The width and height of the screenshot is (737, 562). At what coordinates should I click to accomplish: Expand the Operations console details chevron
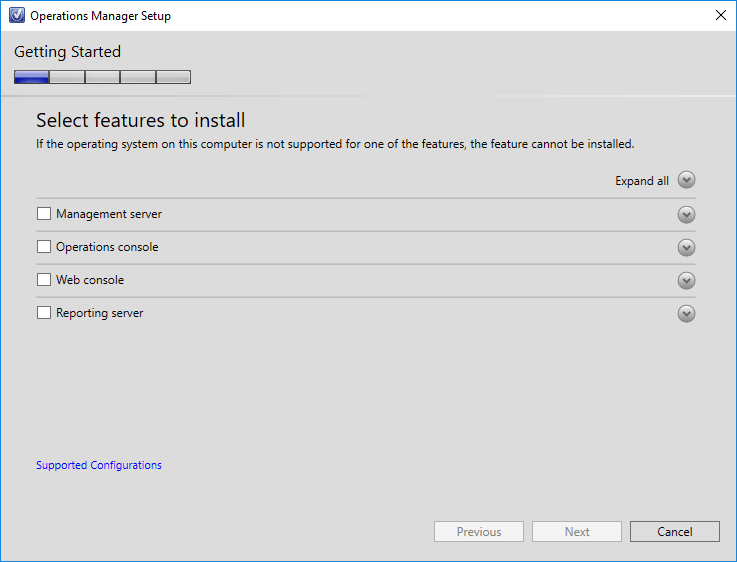[686, 248]
